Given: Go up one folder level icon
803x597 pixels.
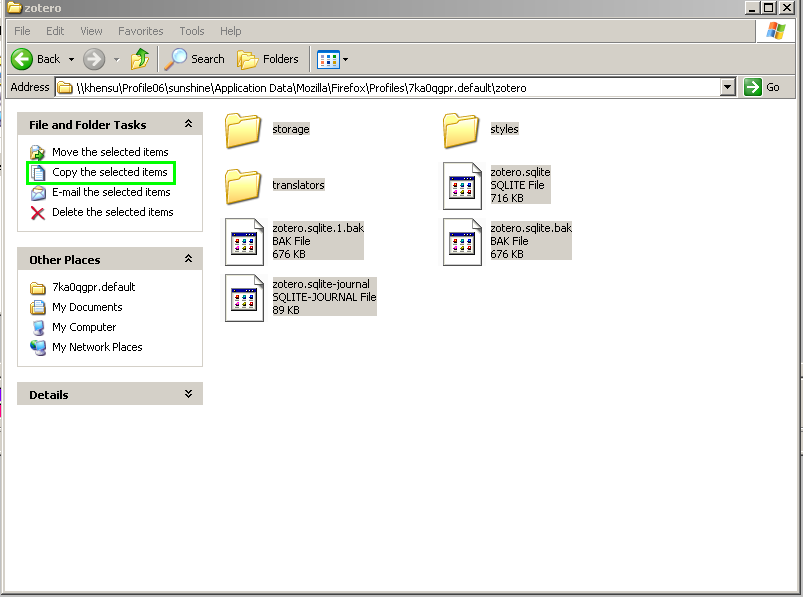Looking at the screenshot, I should click(139, 59).
